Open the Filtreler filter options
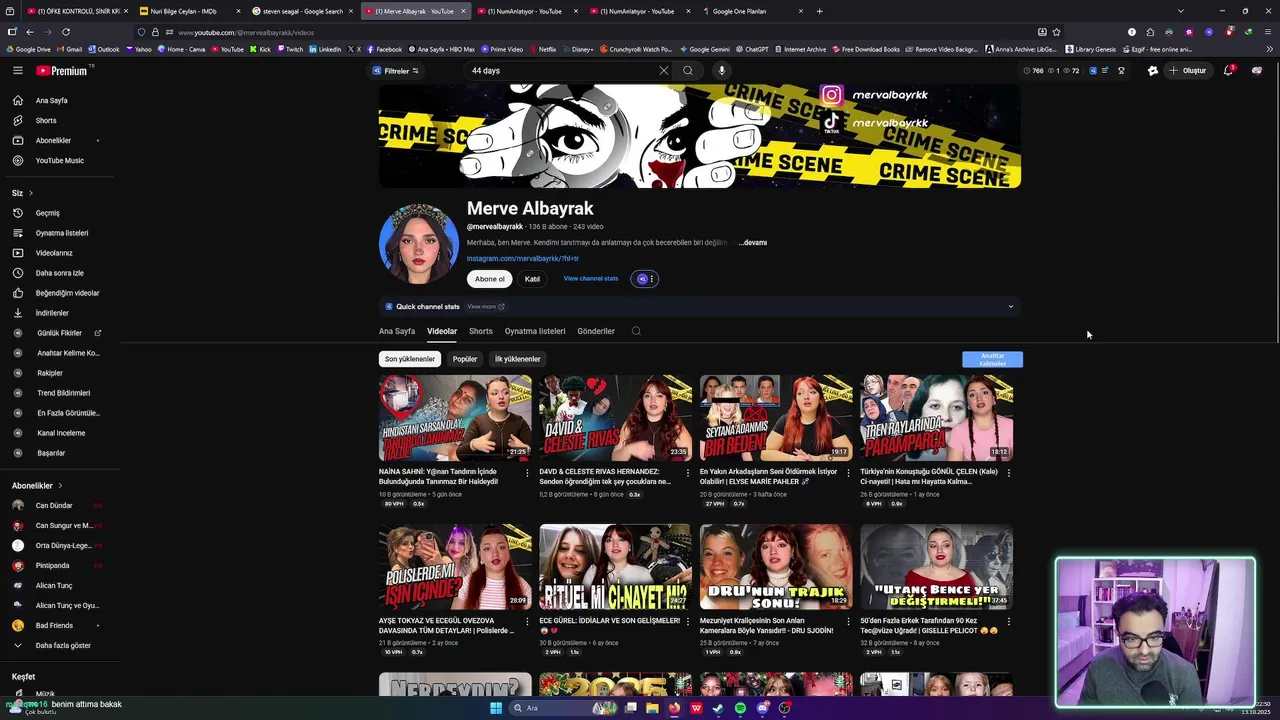This screenshot has width=1280, height=720. 395,71
